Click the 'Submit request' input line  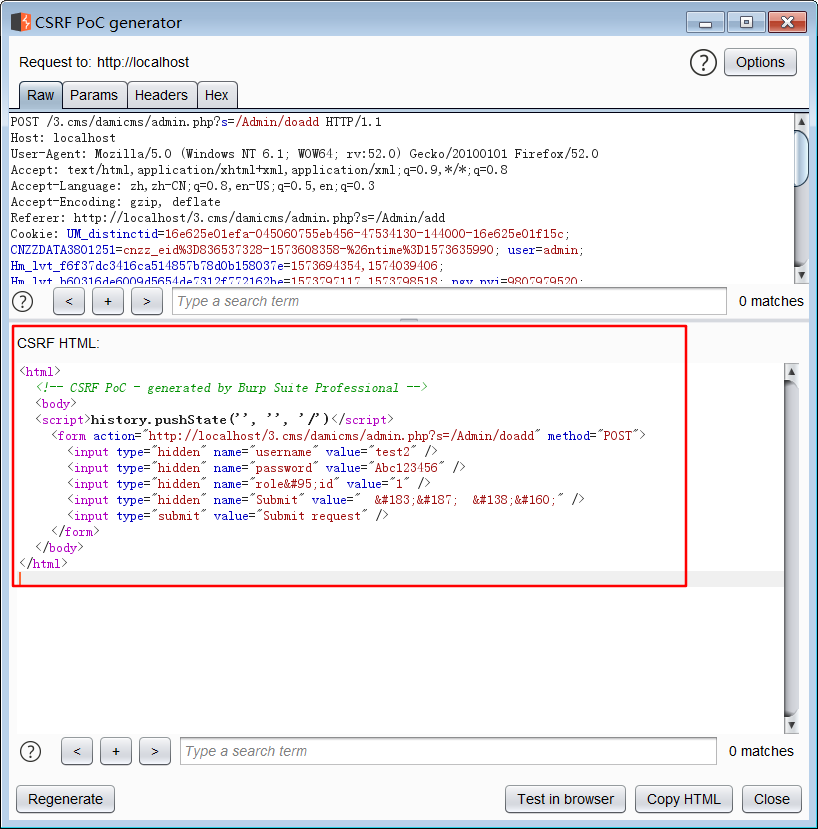tap(227, 515)
